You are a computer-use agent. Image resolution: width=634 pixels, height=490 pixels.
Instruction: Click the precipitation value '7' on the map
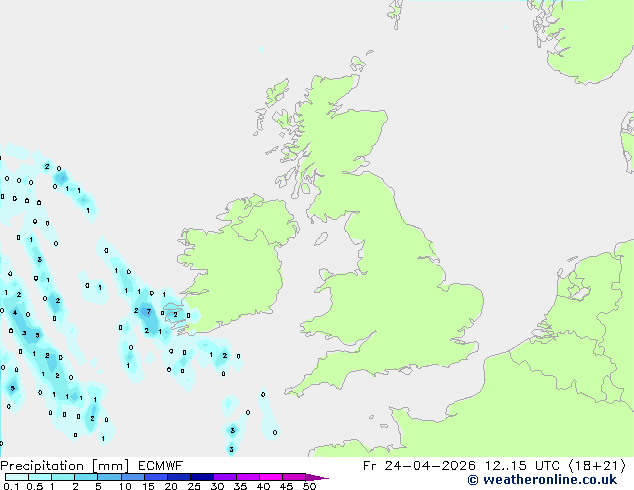(149, 311)
